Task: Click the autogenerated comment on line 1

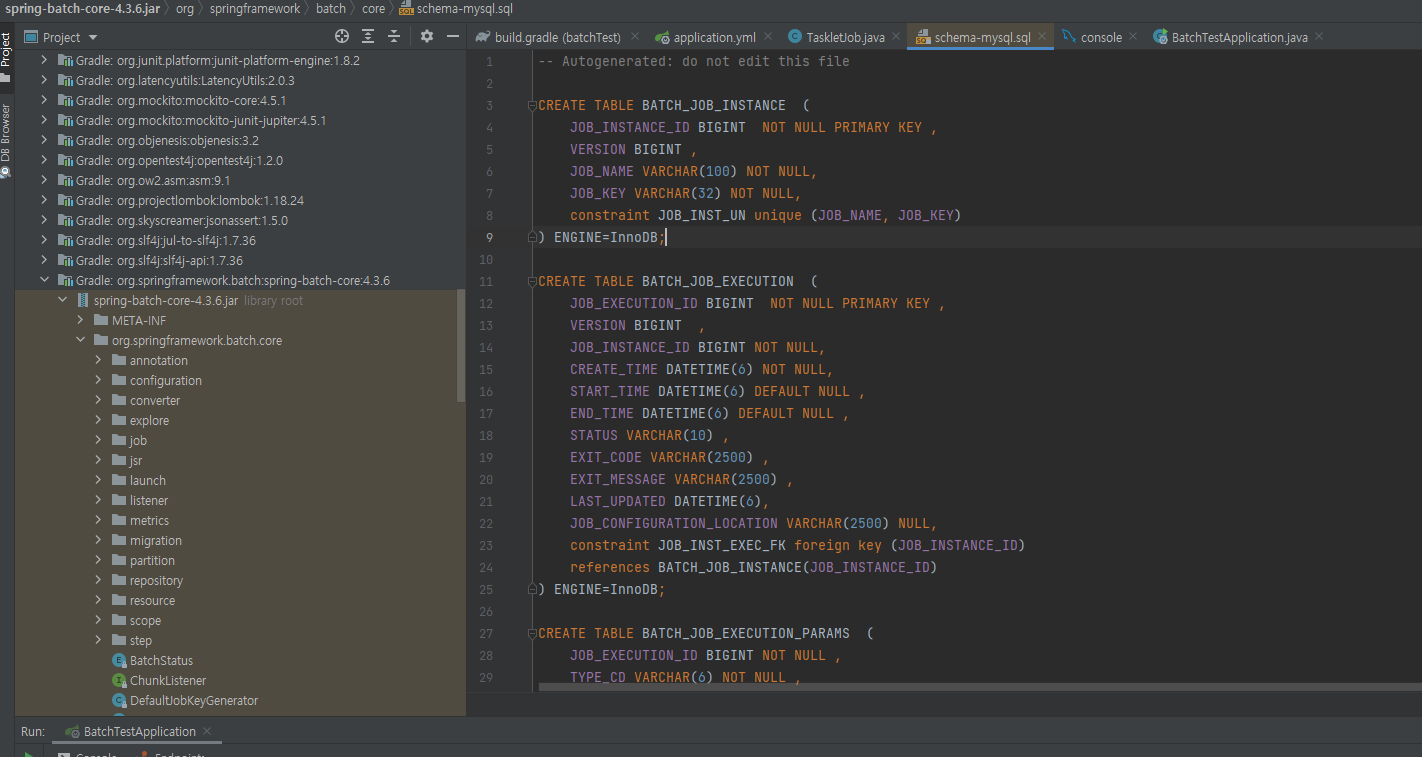Action: [694, 61]
